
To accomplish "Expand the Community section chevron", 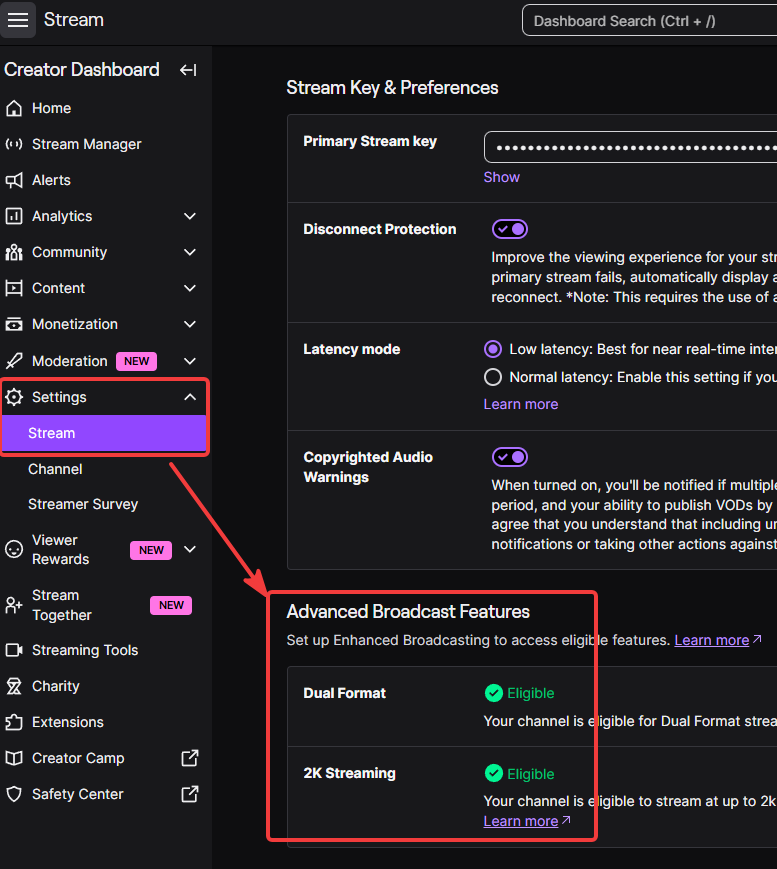I will (190, 252).
